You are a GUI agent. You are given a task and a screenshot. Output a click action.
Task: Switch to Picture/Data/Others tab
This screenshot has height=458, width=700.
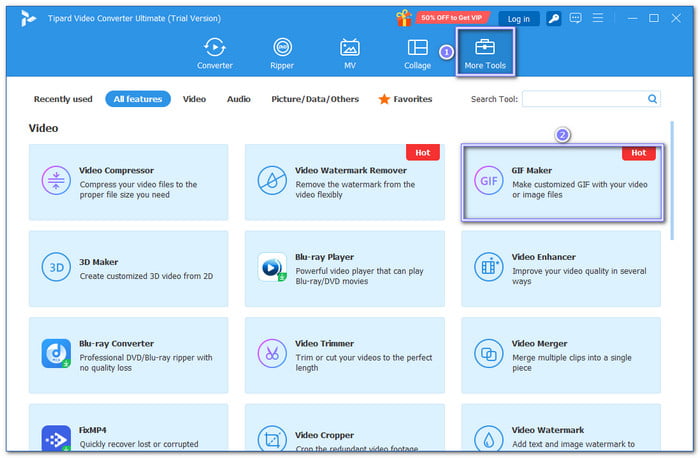(315, 99)
